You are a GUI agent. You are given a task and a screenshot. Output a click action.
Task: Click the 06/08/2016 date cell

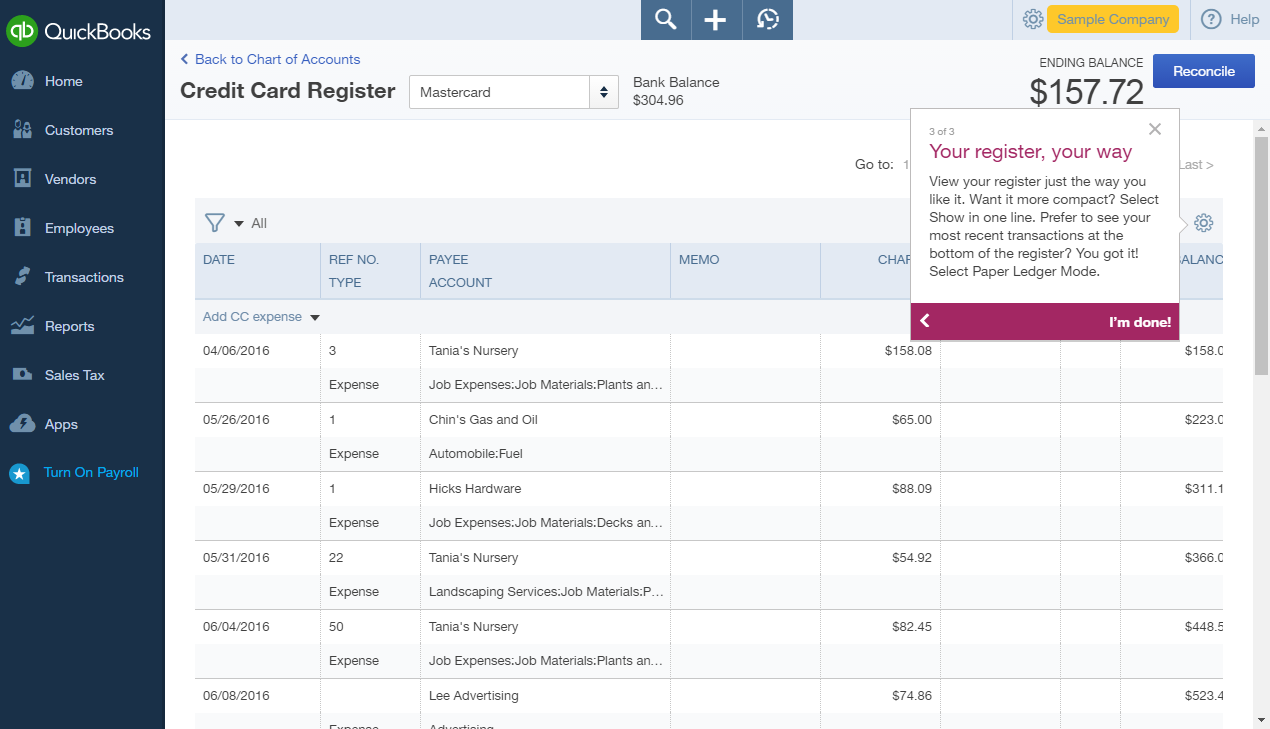258,696
